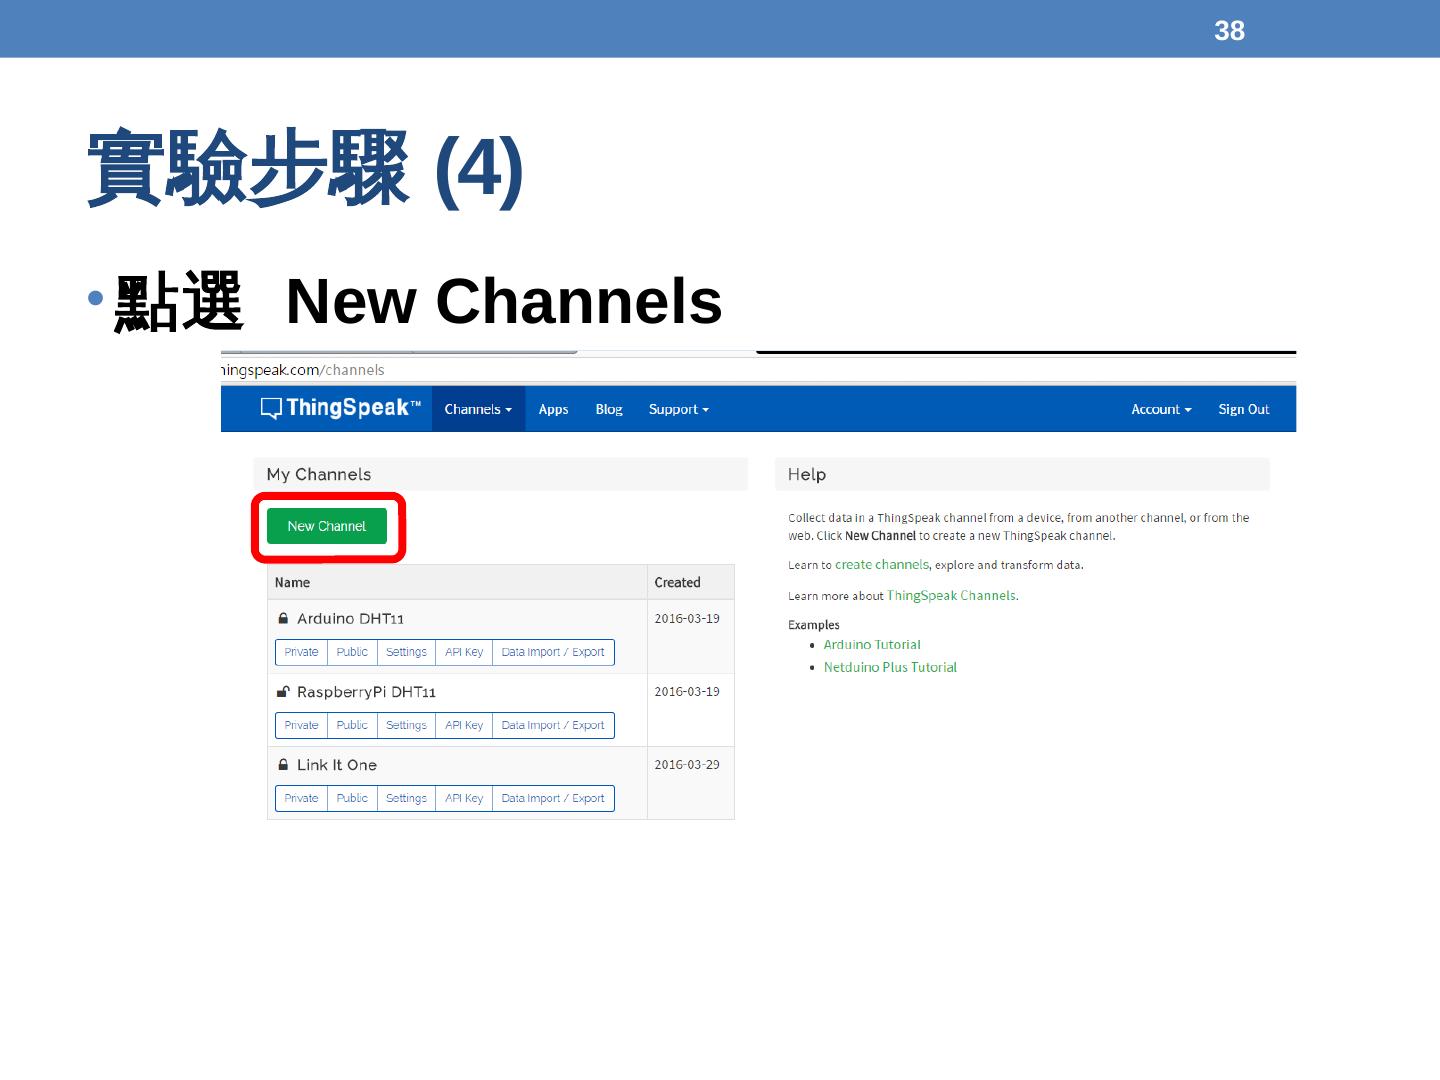
Task: Click the ThingSpeak logo icon
Action: point(271,408)
